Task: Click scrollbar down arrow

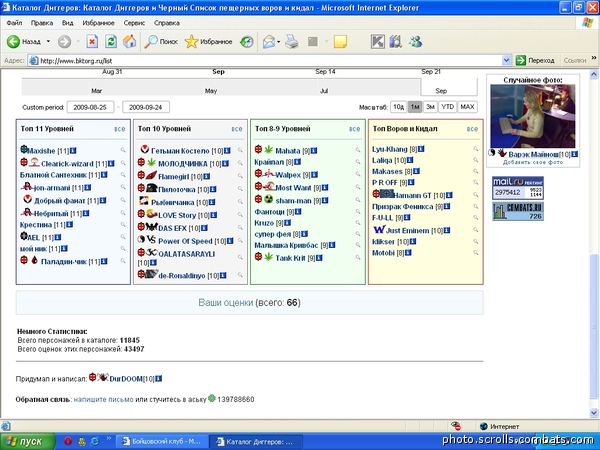Action: (594, 413)
